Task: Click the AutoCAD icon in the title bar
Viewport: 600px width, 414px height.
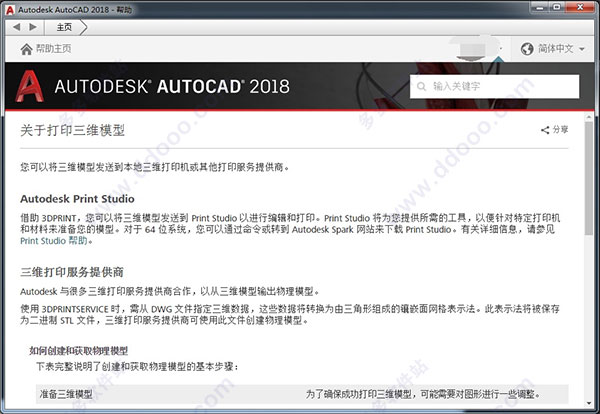Action: [10, 10]
